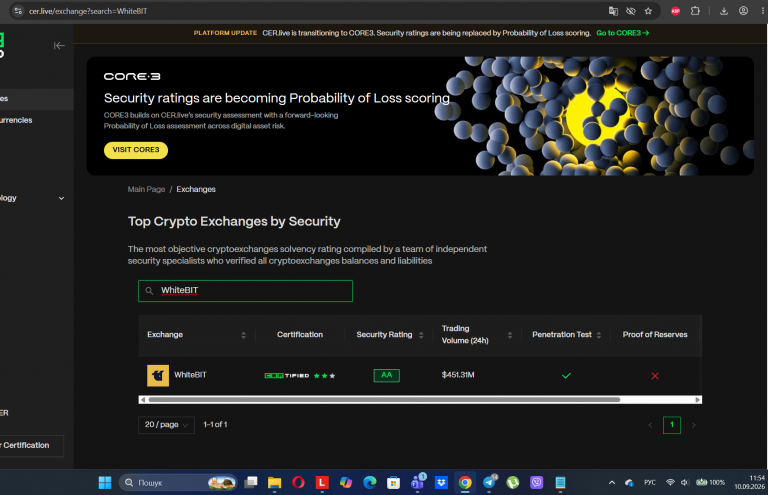
Task: Click the Certification button in the sidebar
Action: [x=32, y=446]
